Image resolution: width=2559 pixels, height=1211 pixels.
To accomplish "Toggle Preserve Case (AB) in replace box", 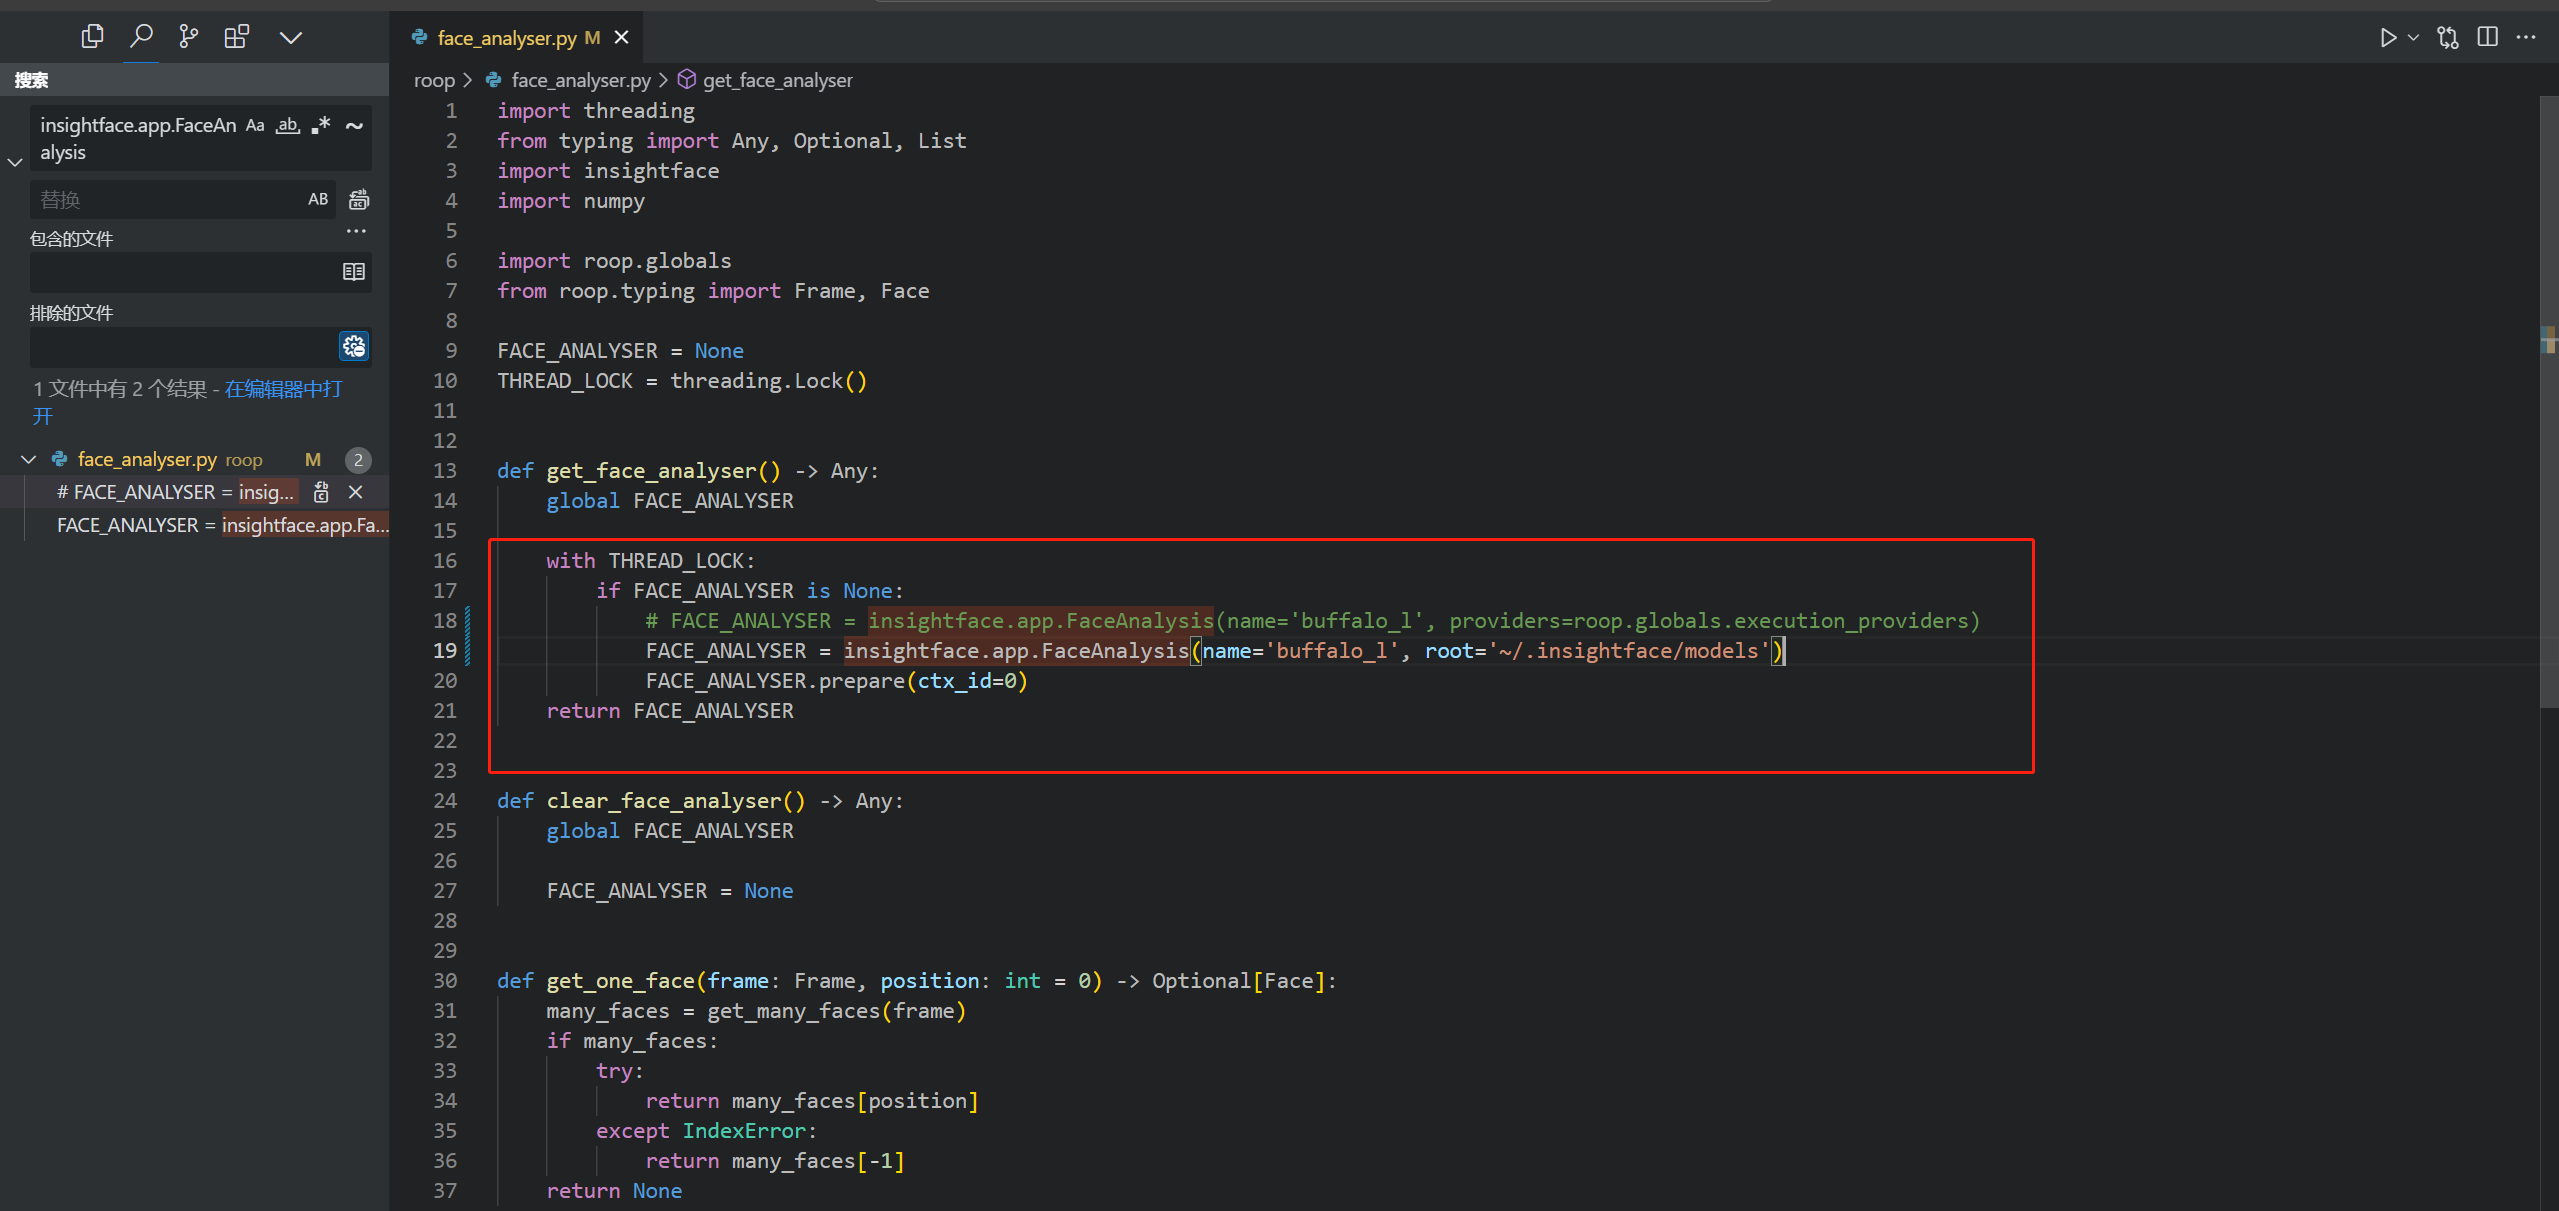I will [x=318, y=199].
